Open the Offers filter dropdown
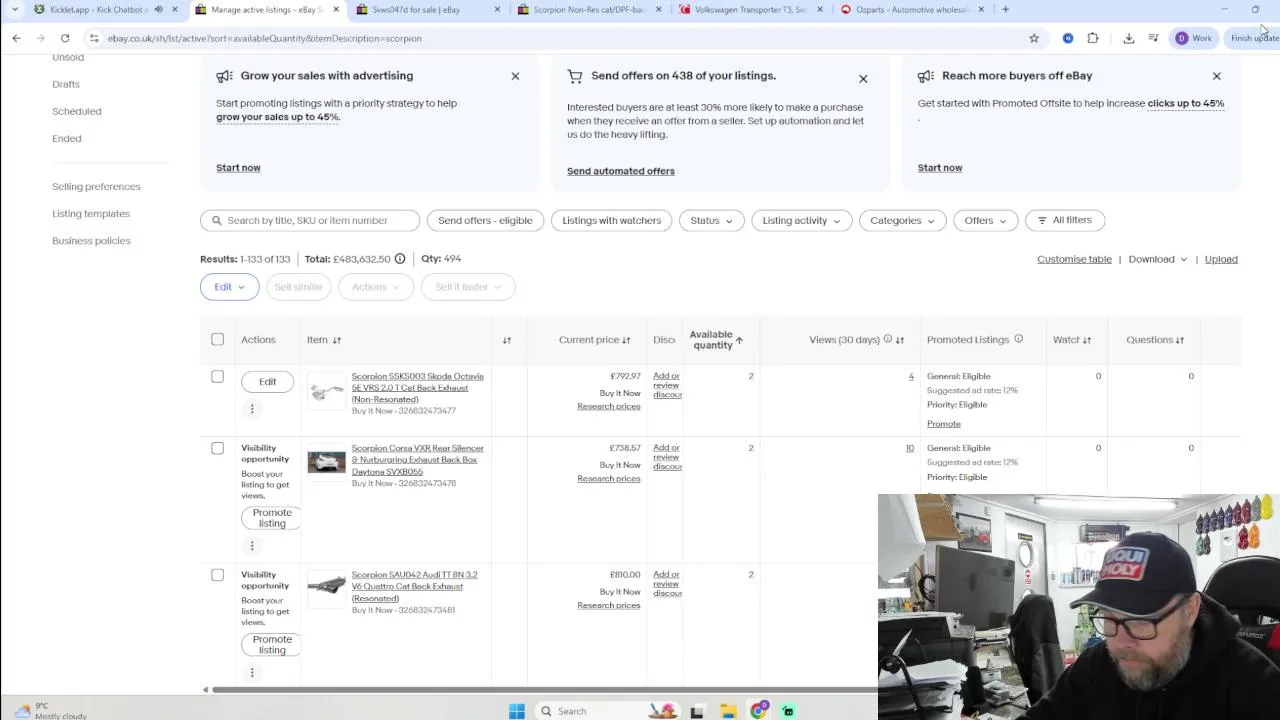1280x720 pixels. [x=985, y=220]
